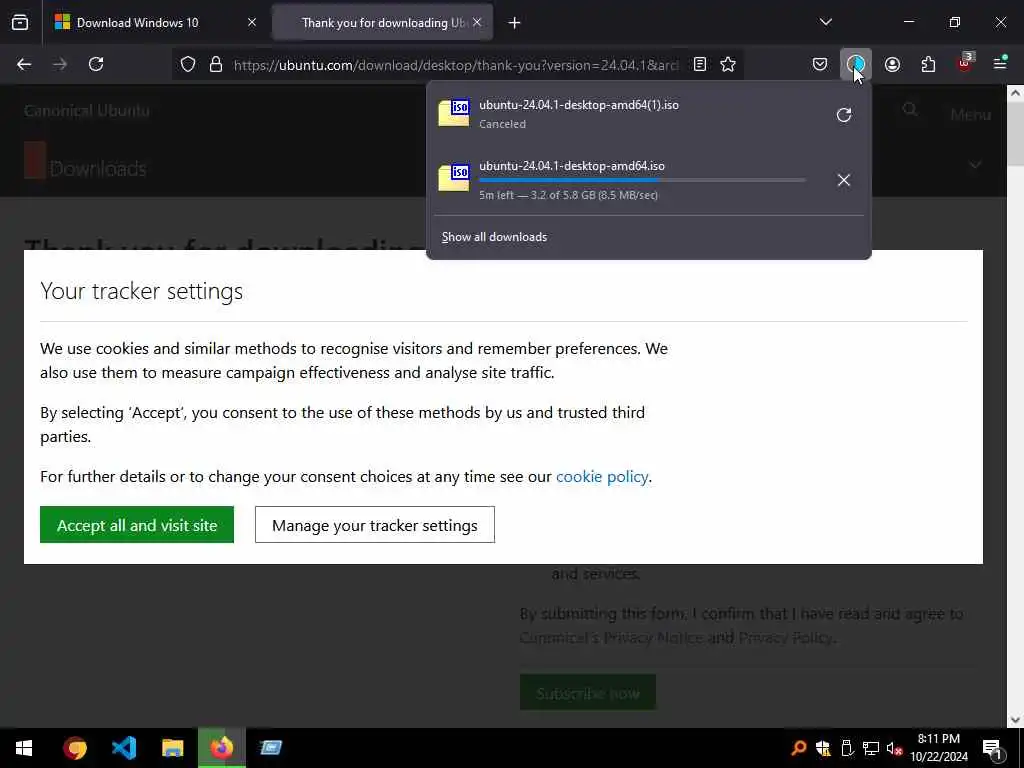The width and height of the screenshot is (1024, 768).
Task: Click ubuntu-24.04.1-desktop-amd64(1).iso file name
Action: click(579, 105)
